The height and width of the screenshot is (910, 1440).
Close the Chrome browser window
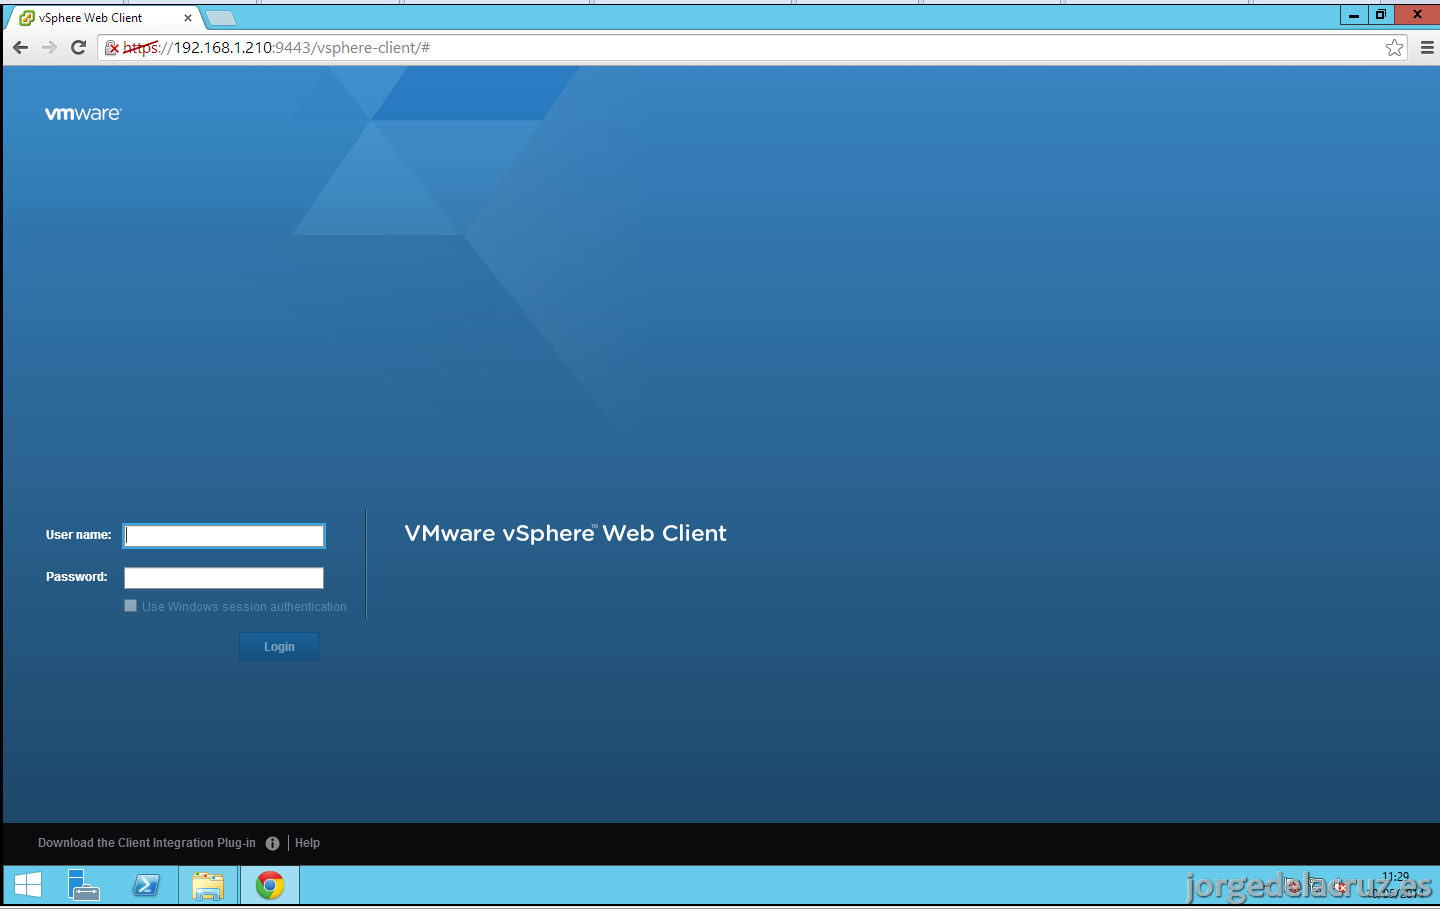1417,15
